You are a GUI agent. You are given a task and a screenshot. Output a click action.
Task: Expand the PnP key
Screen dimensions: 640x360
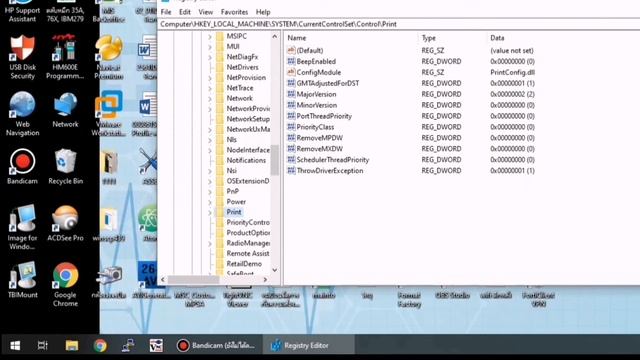[210, 191]
